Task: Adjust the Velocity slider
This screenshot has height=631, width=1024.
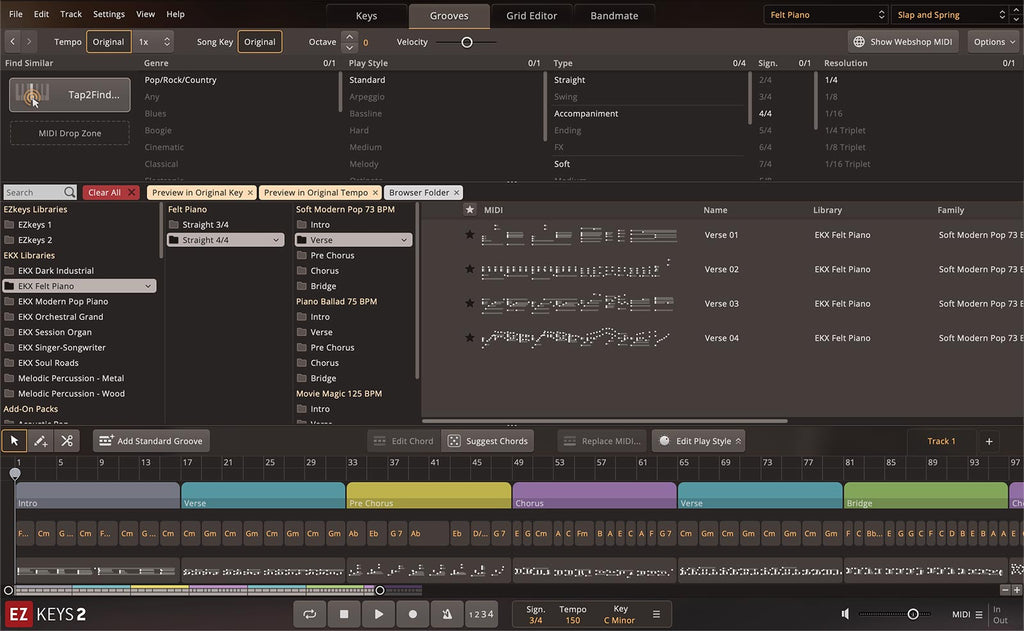Action: click(x=467, y=42)
